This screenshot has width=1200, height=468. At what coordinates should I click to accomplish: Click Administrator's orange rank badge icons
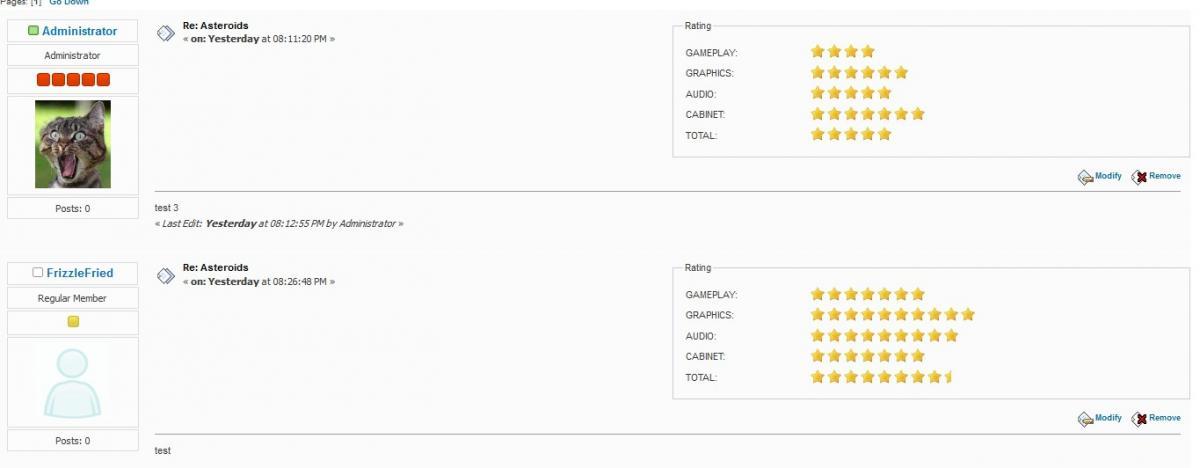[73, 80]
